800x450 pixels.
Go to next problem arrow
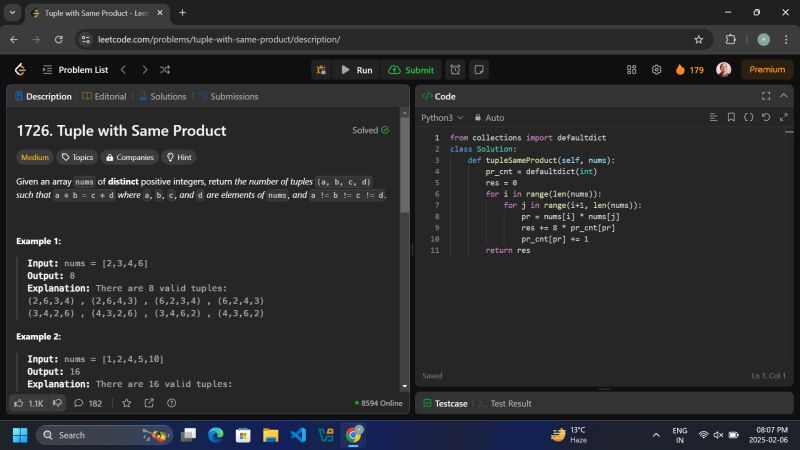click(145, 70)
